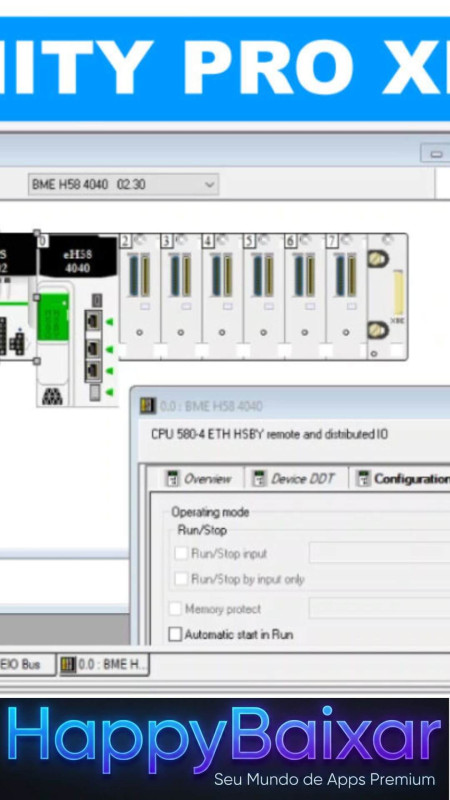Select empty rack slot 4
Viewport: 450px width, 800px height.
222,296
